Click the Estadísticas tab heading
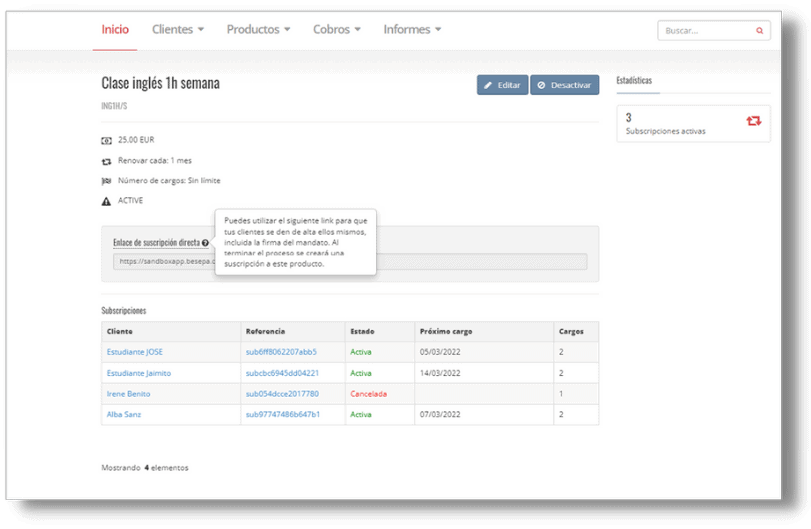The height and width of the screenshot is (529, 811). (x=634, y=81)
